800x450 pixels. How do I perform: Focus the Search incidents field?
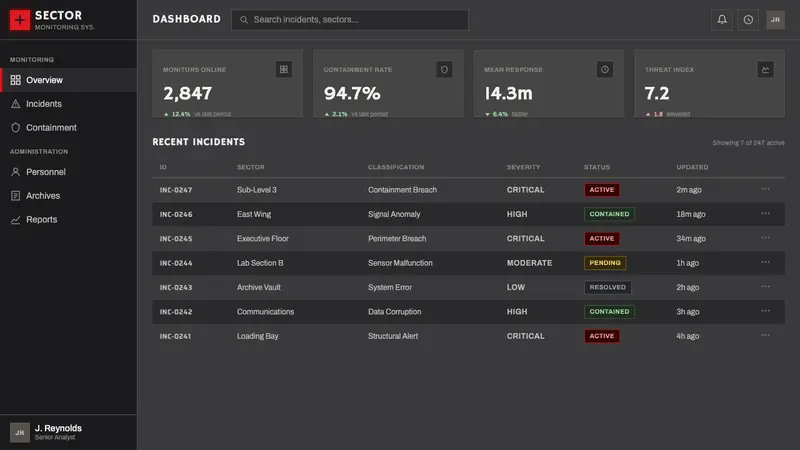click(x=350, y=20)
